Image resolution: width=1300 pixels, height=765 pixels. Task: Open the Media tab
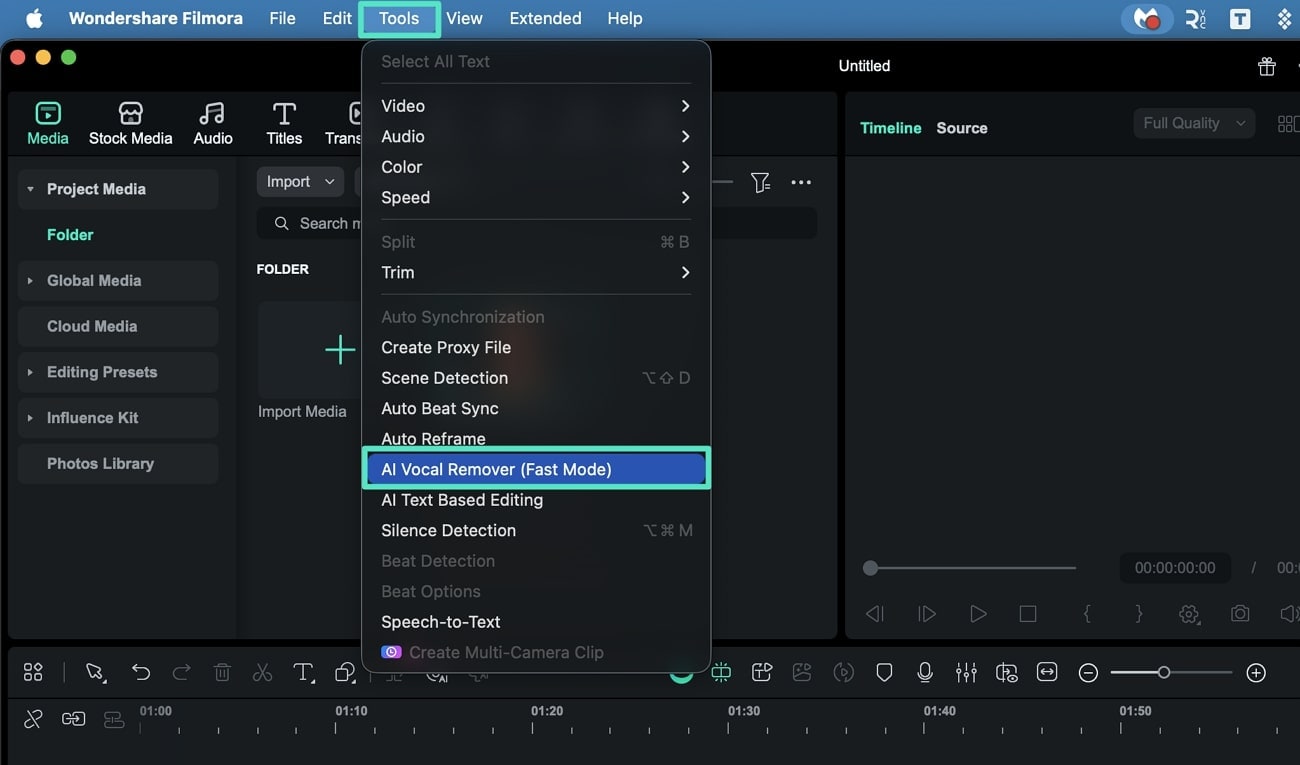[47, 124]
